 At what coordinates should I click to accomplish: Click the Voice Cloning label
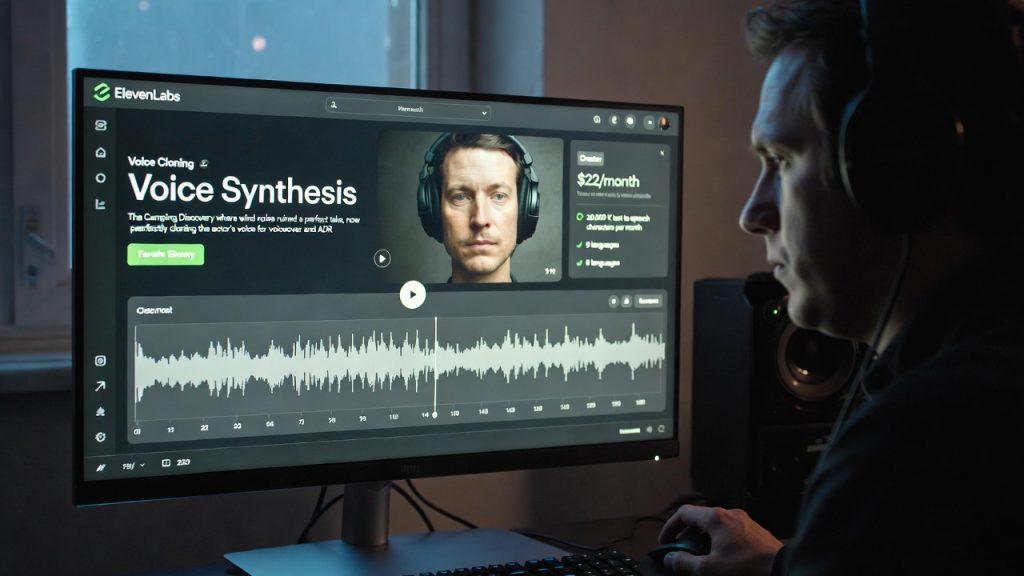(x=161, y=162)
